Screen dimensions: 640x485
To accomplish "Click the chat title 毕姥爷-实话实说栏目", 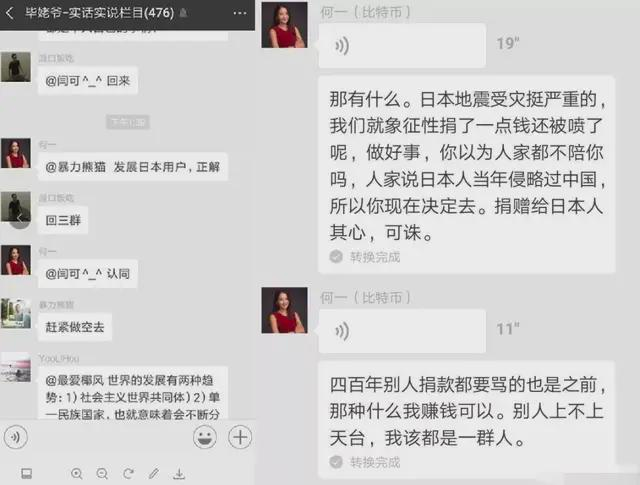I will coord(99,13).
